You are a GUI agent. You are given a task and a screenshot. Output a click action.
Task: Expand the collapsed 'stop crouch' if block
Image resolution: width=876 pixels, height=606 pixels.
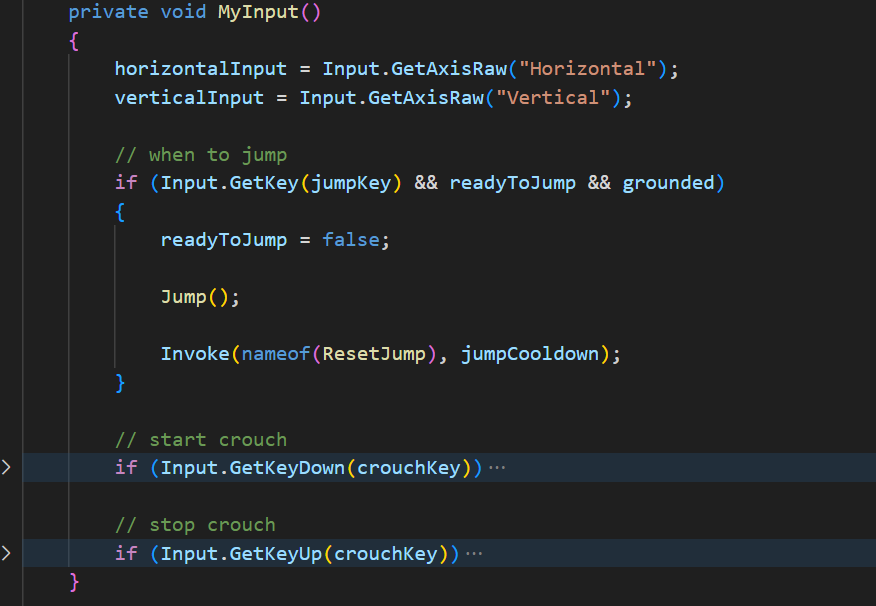pos(6,552)
